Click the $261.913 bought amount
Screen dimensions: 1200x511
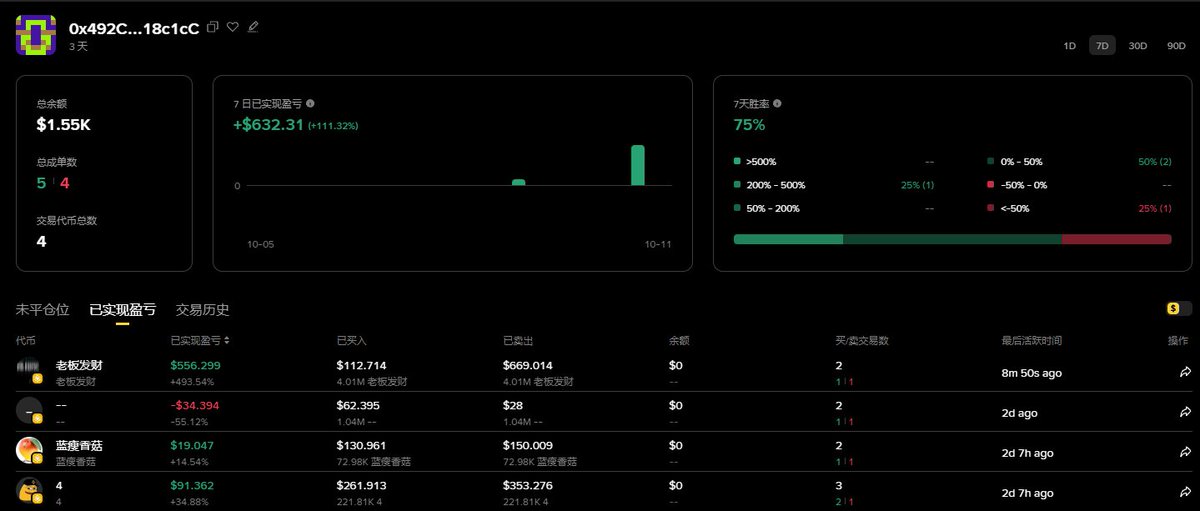point(362,485)
